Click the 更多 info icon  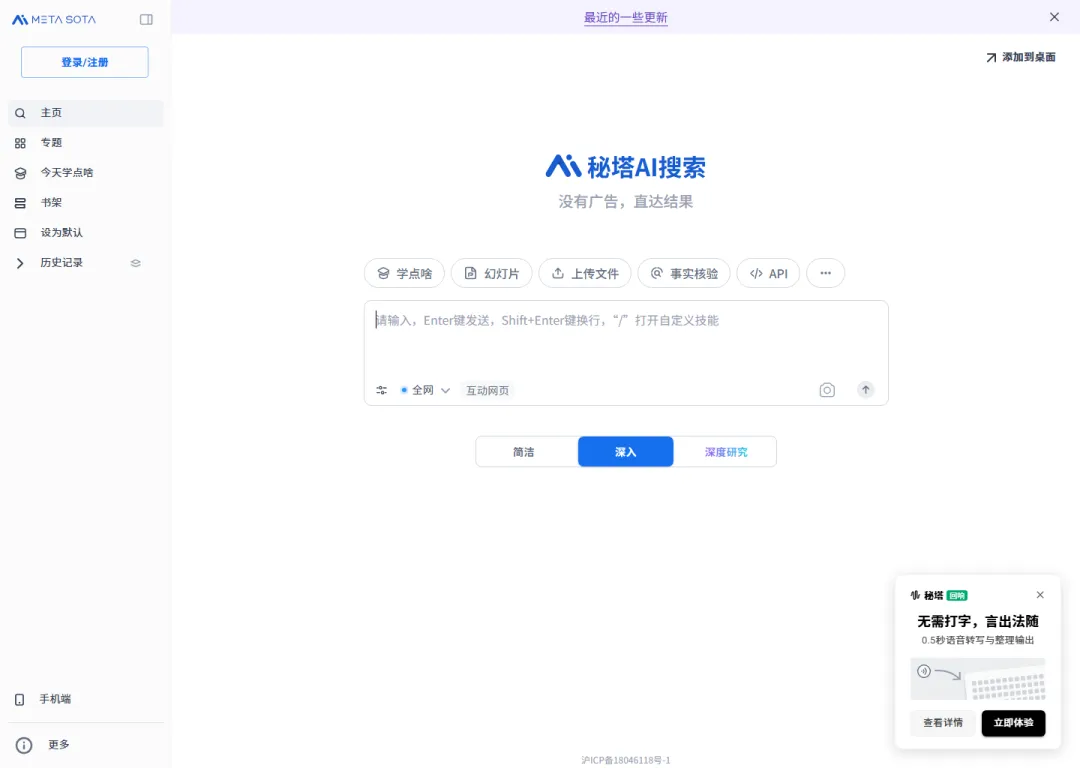click(24, 745)
